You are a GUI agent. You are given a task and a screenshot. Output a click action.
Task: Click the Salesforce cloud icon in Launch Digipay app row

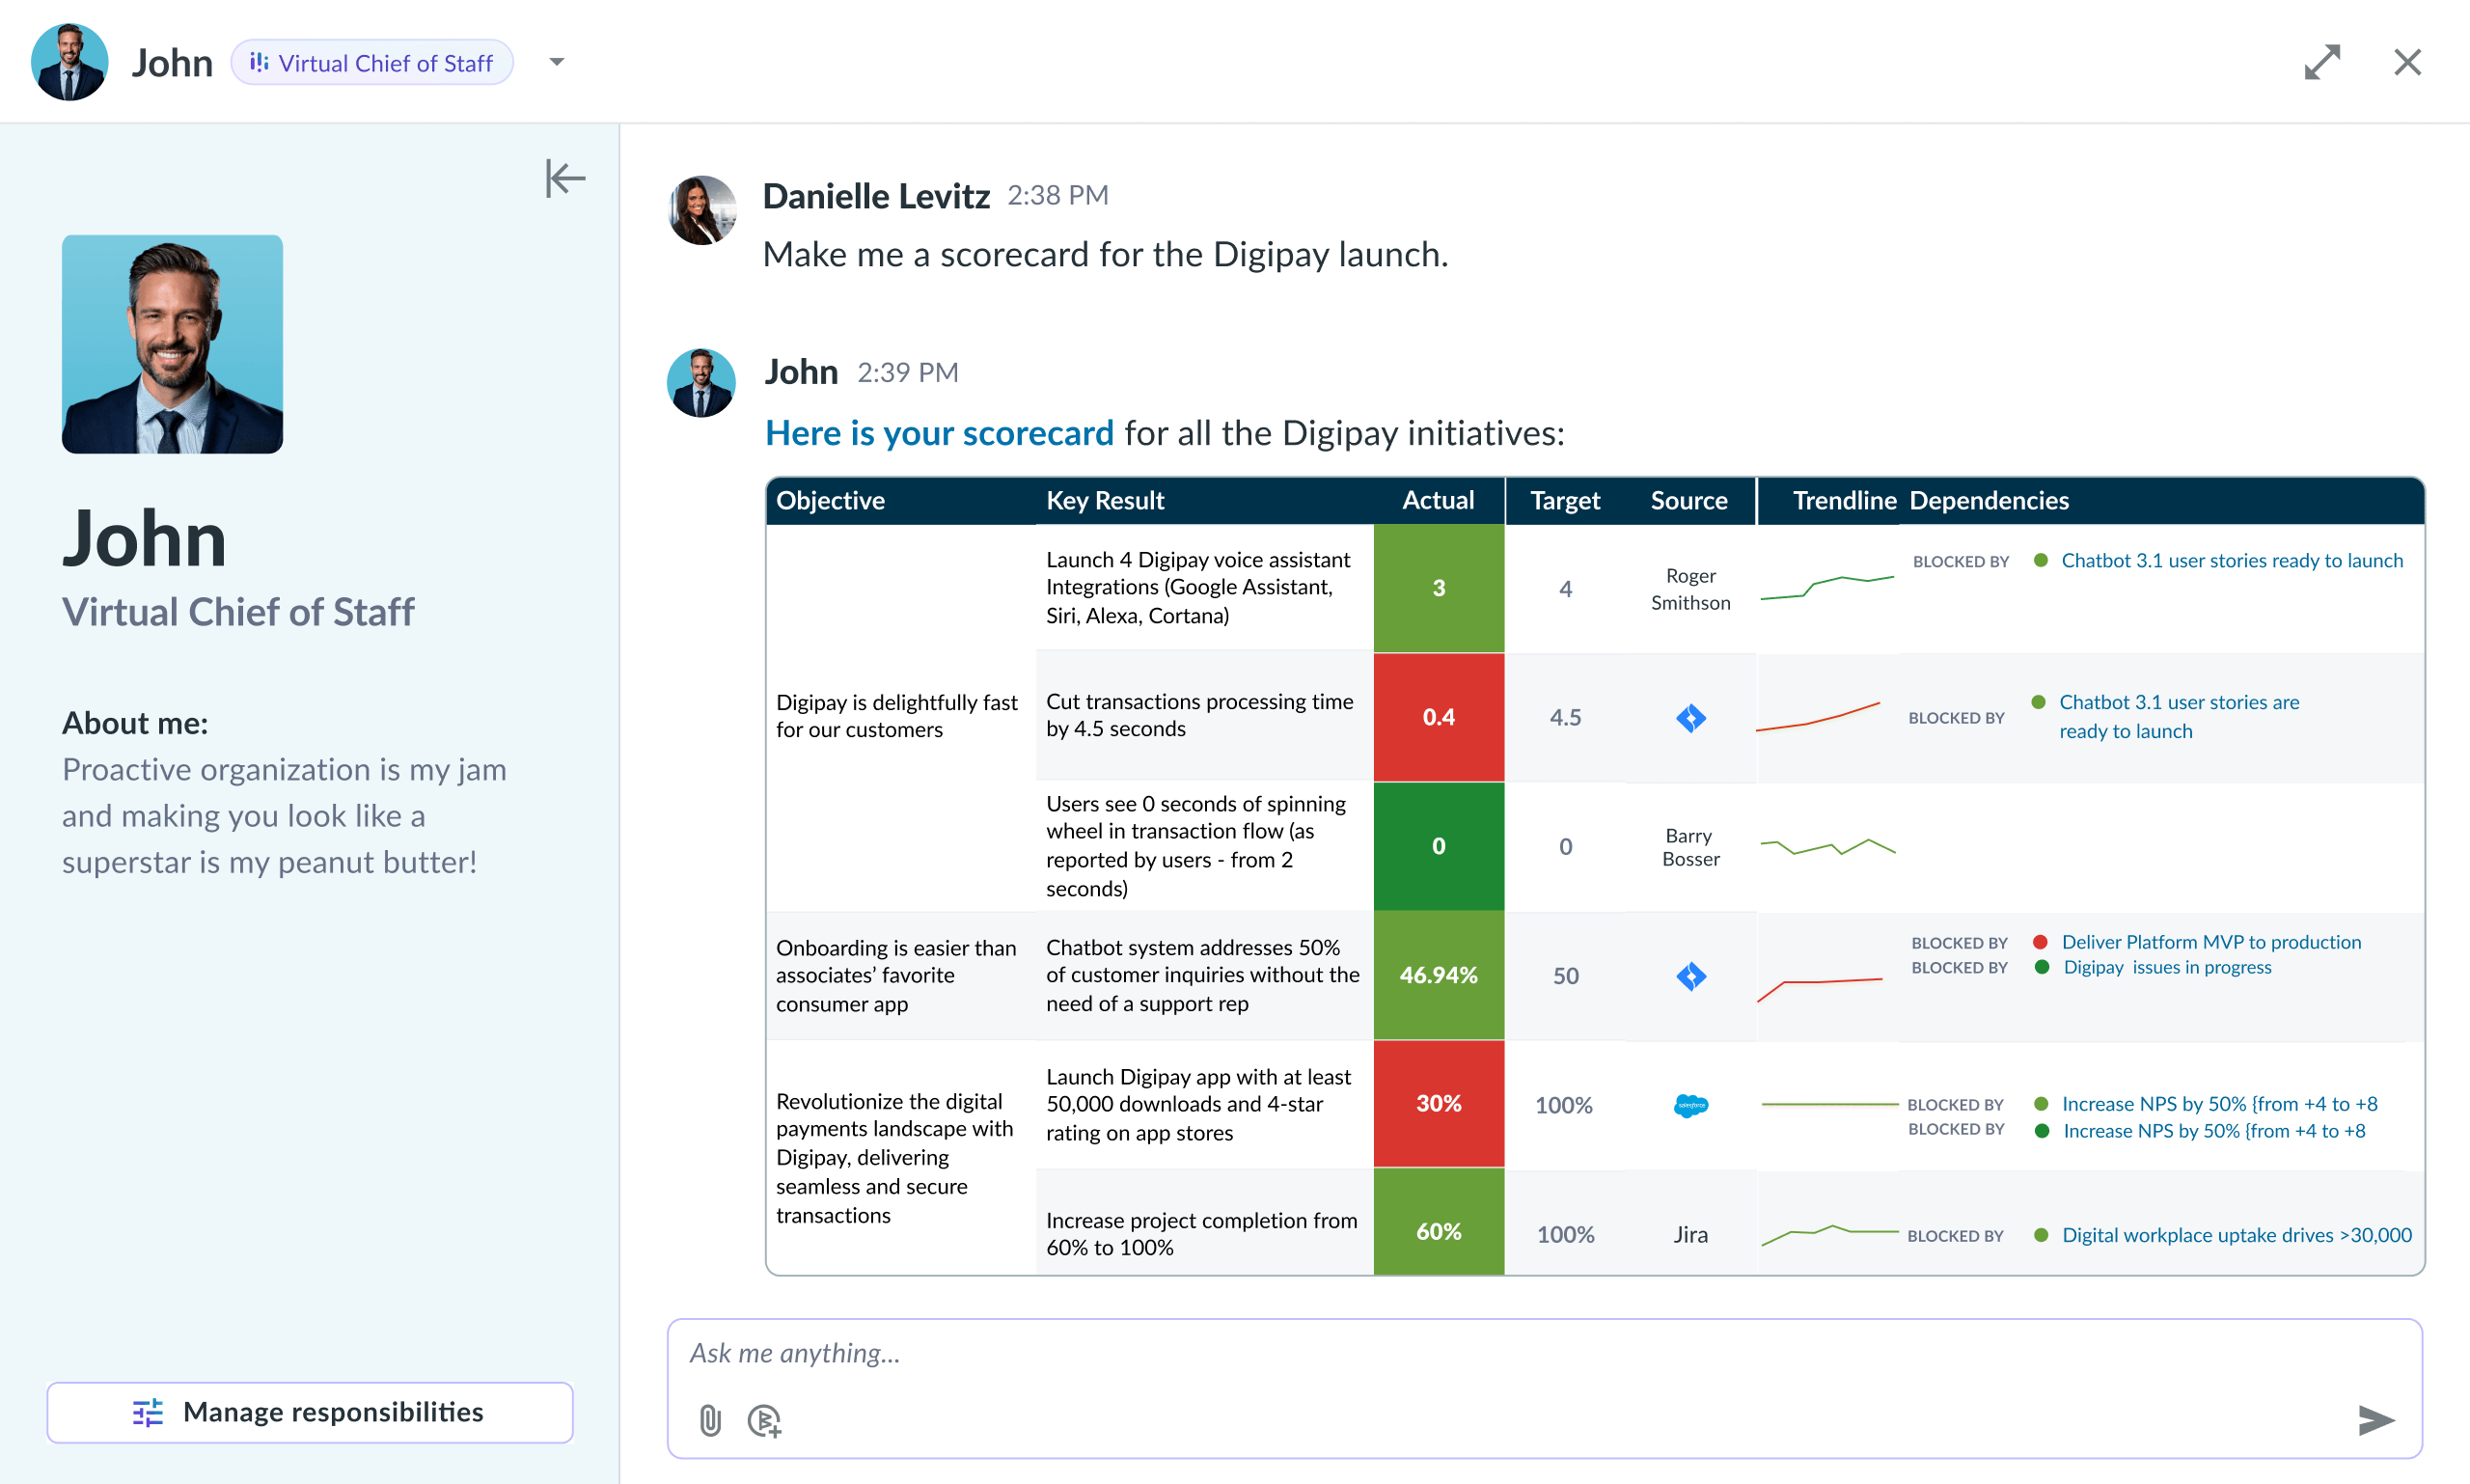[1690, 1105]
